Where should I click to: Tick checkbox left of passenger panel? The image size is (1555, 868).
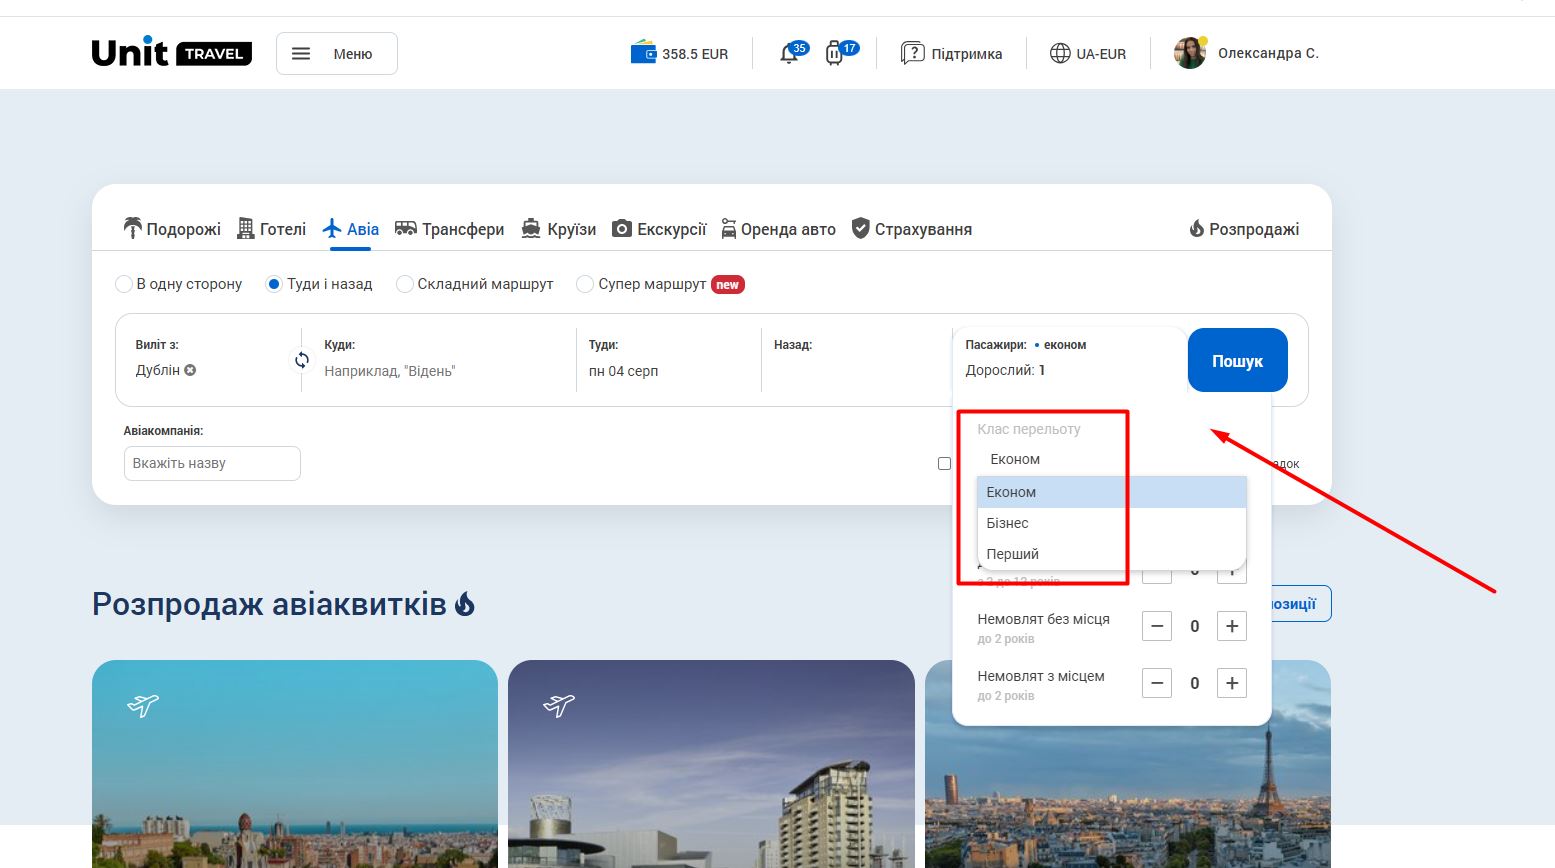(x=944, y=463)
